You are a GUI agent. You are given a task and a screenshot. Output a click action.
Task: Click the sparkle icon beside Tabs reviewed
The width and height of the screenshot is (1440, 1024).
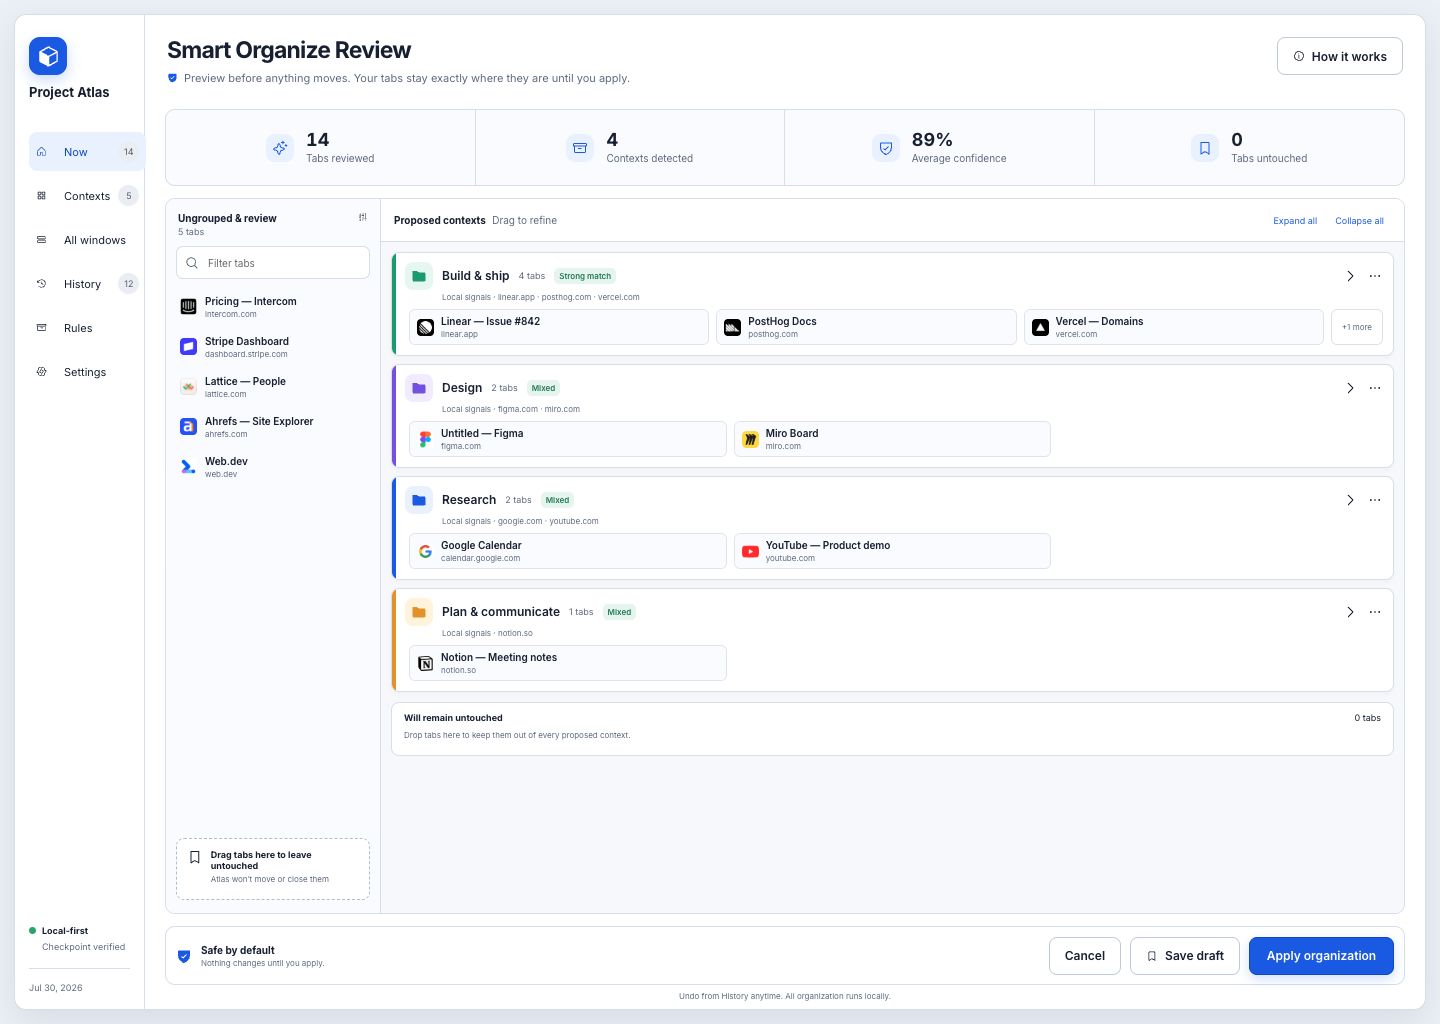(x=280, y=148)
